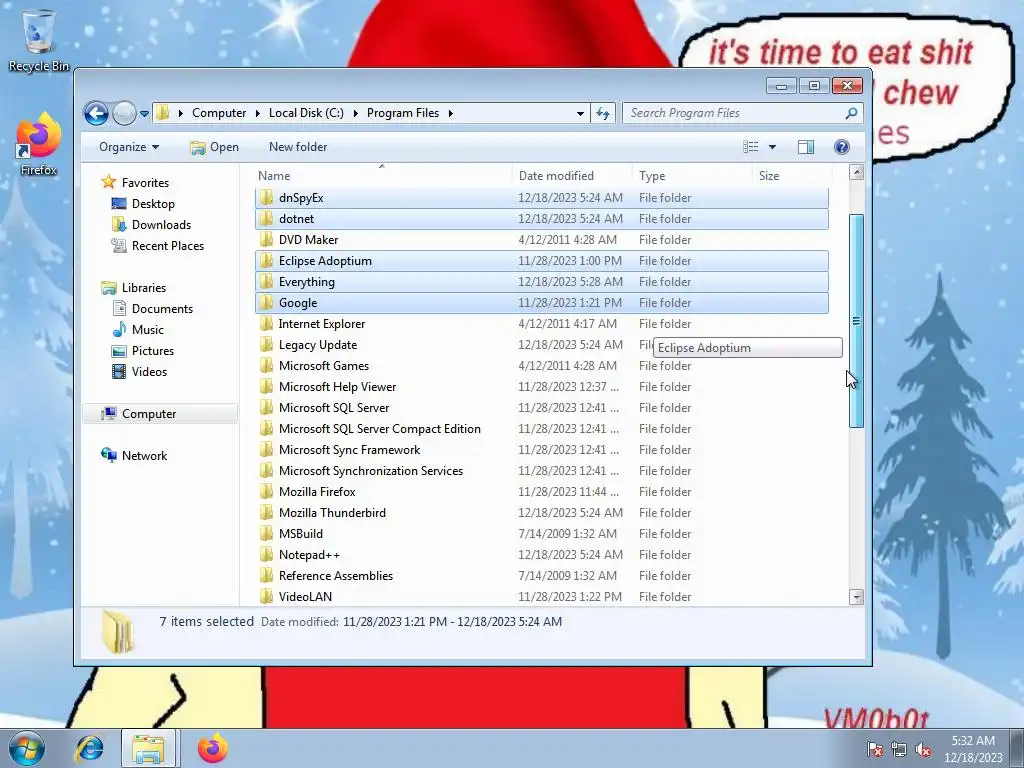Select the DVD Maker folder icon
The image size is (1024, 768).
pyautogui.click(x=266, y=240)
